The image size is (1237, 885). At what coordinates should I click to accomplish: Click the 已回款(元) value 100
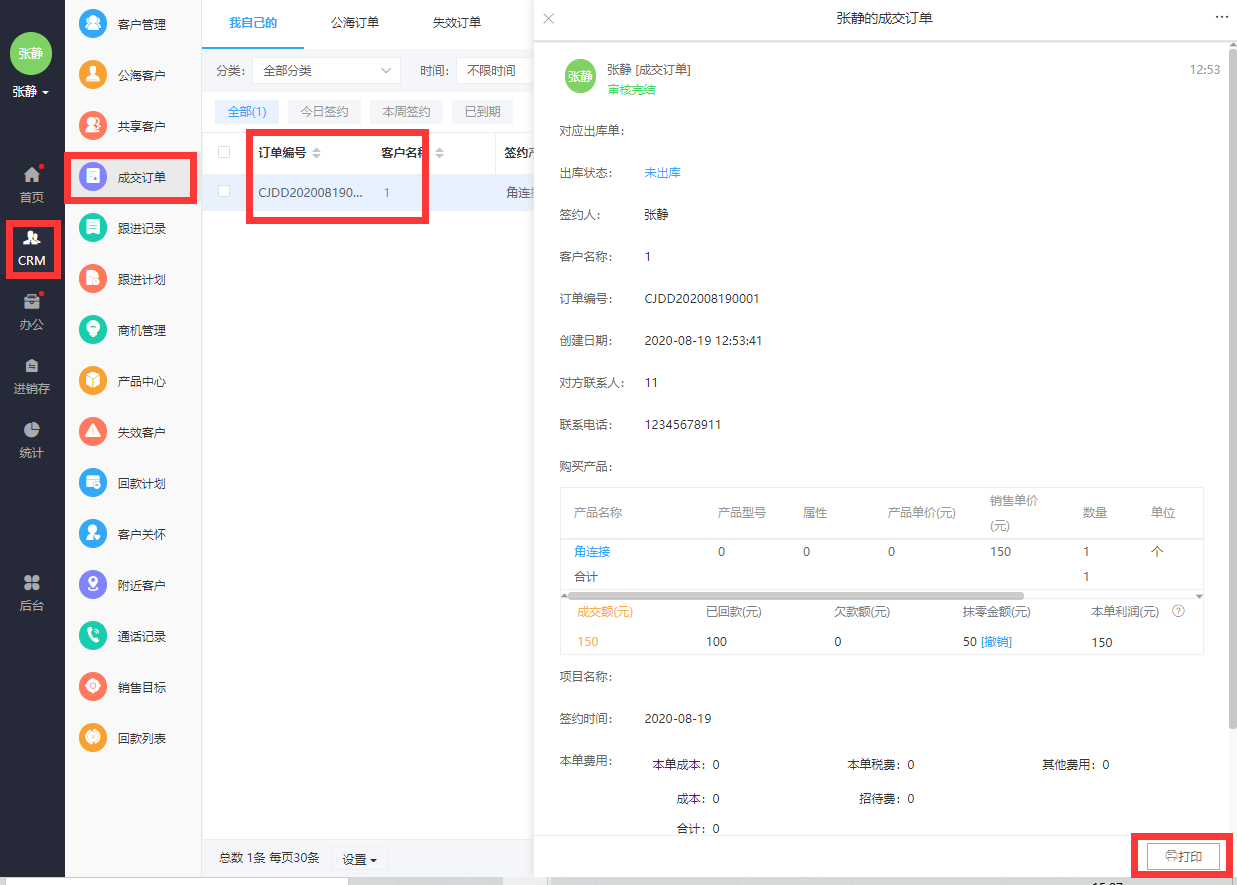(716, 642)
